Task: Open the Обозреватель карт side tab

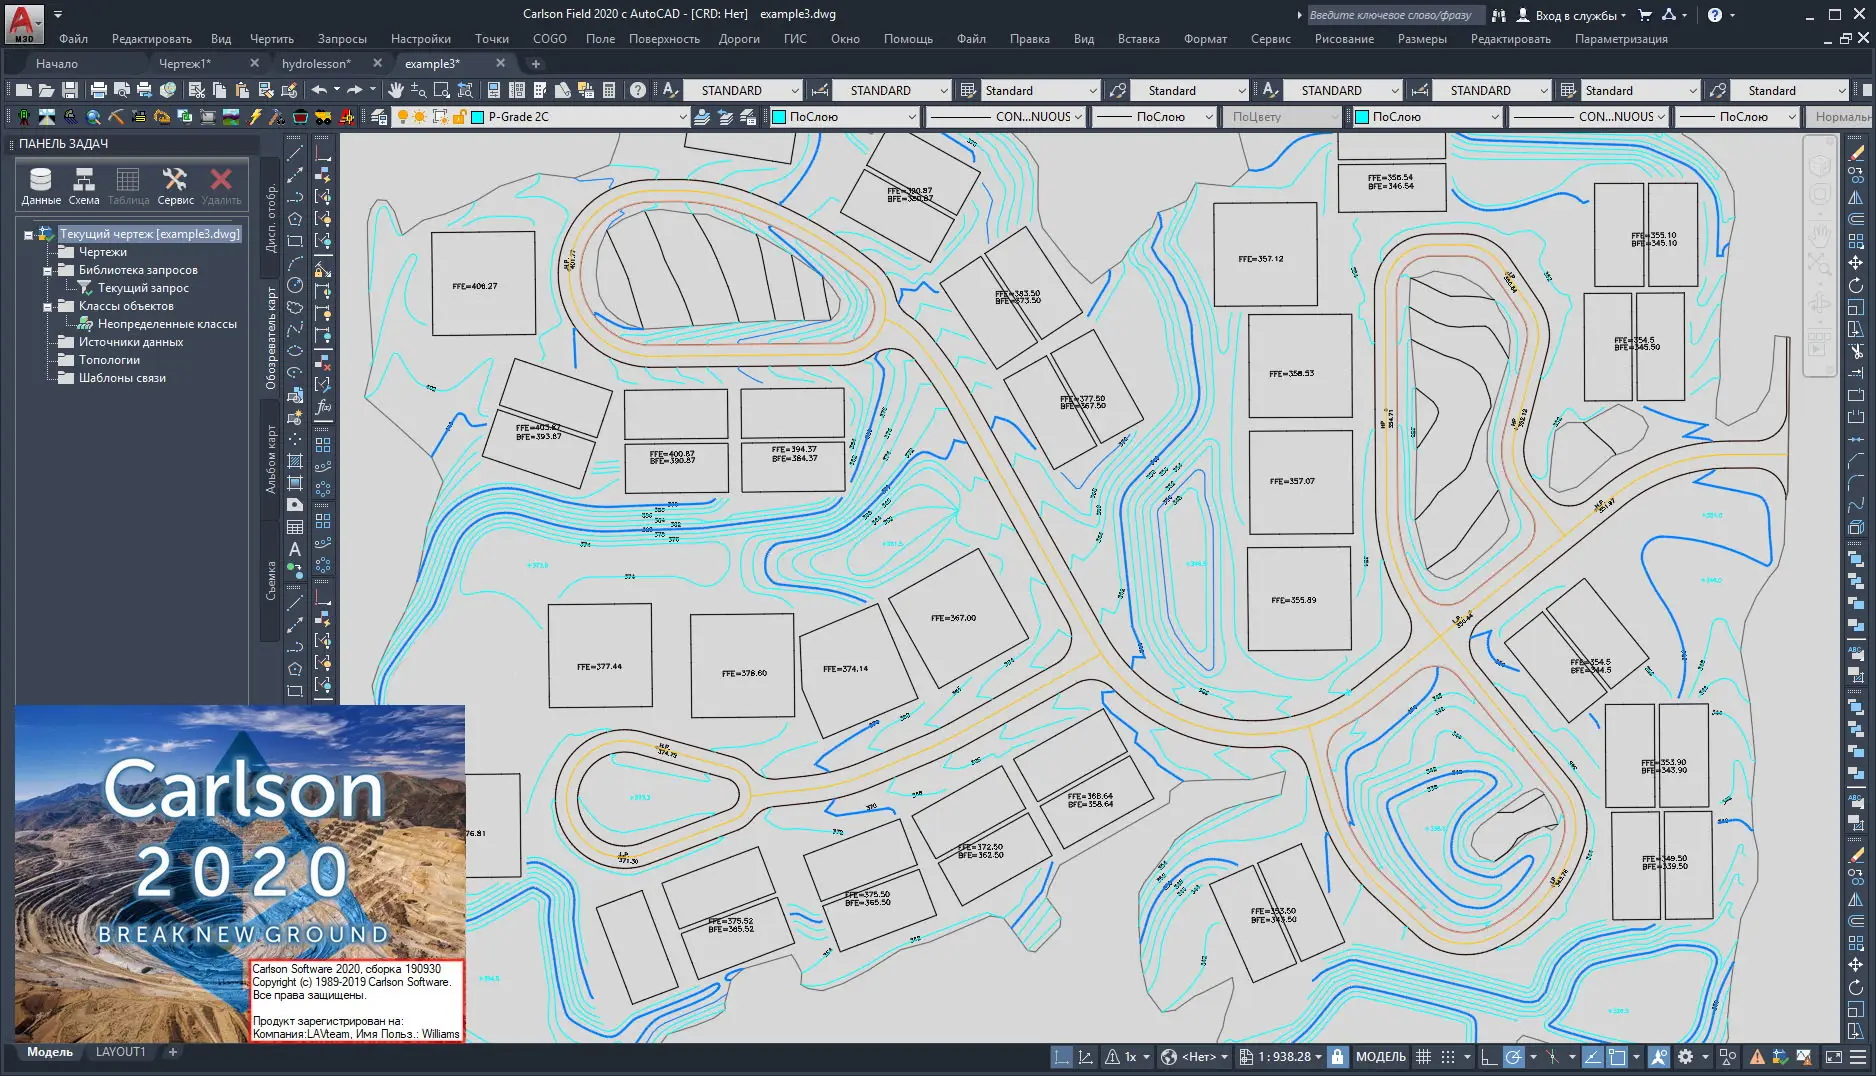Action: pos(270,338)
